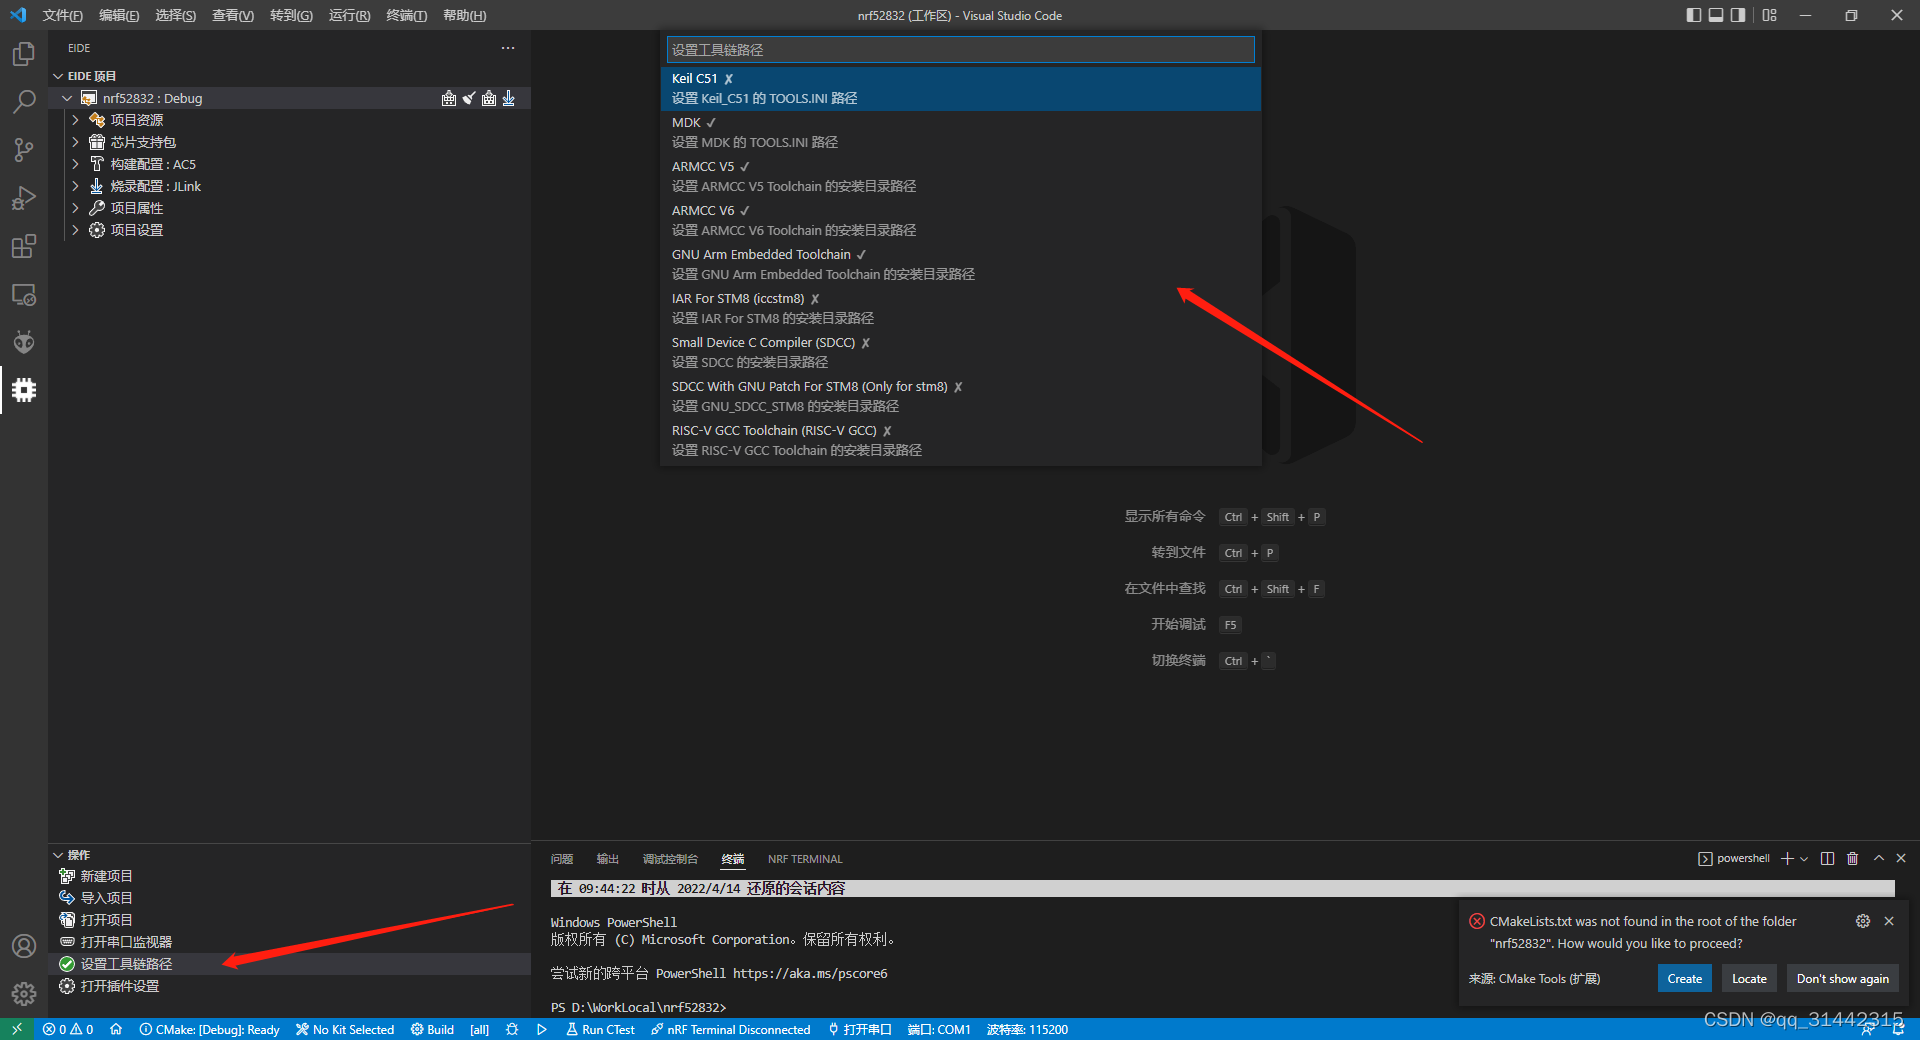1920x1040 pixels.
Task: Split the terminal panel
Action: tap(1827, 859)
